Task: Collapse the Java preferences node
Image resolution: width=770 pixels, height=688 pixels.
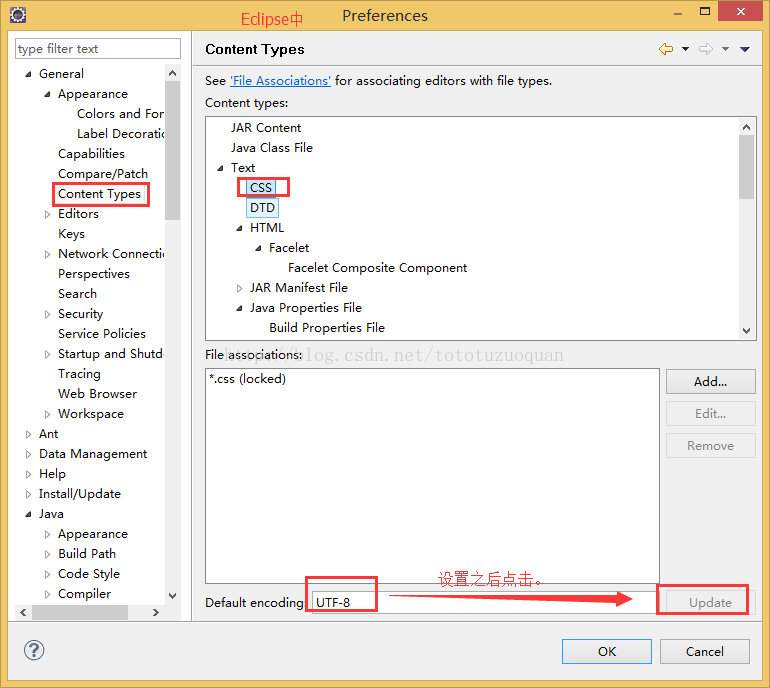Action: click(28, 514)
